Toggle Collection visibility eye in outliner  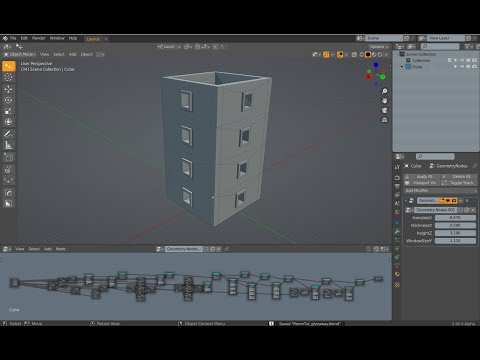pyautogui.click(x=462, y=60)
